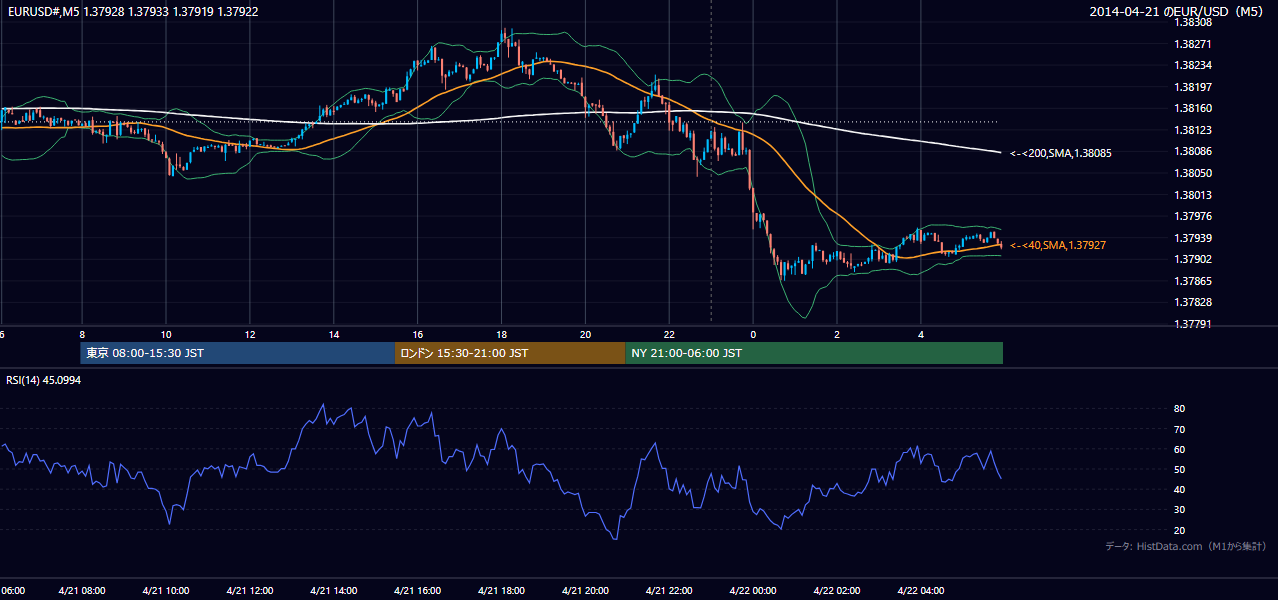Screen dimensions: 1278x600
Task: Click price axis label 1.38013
Action: pos(1192,195)
